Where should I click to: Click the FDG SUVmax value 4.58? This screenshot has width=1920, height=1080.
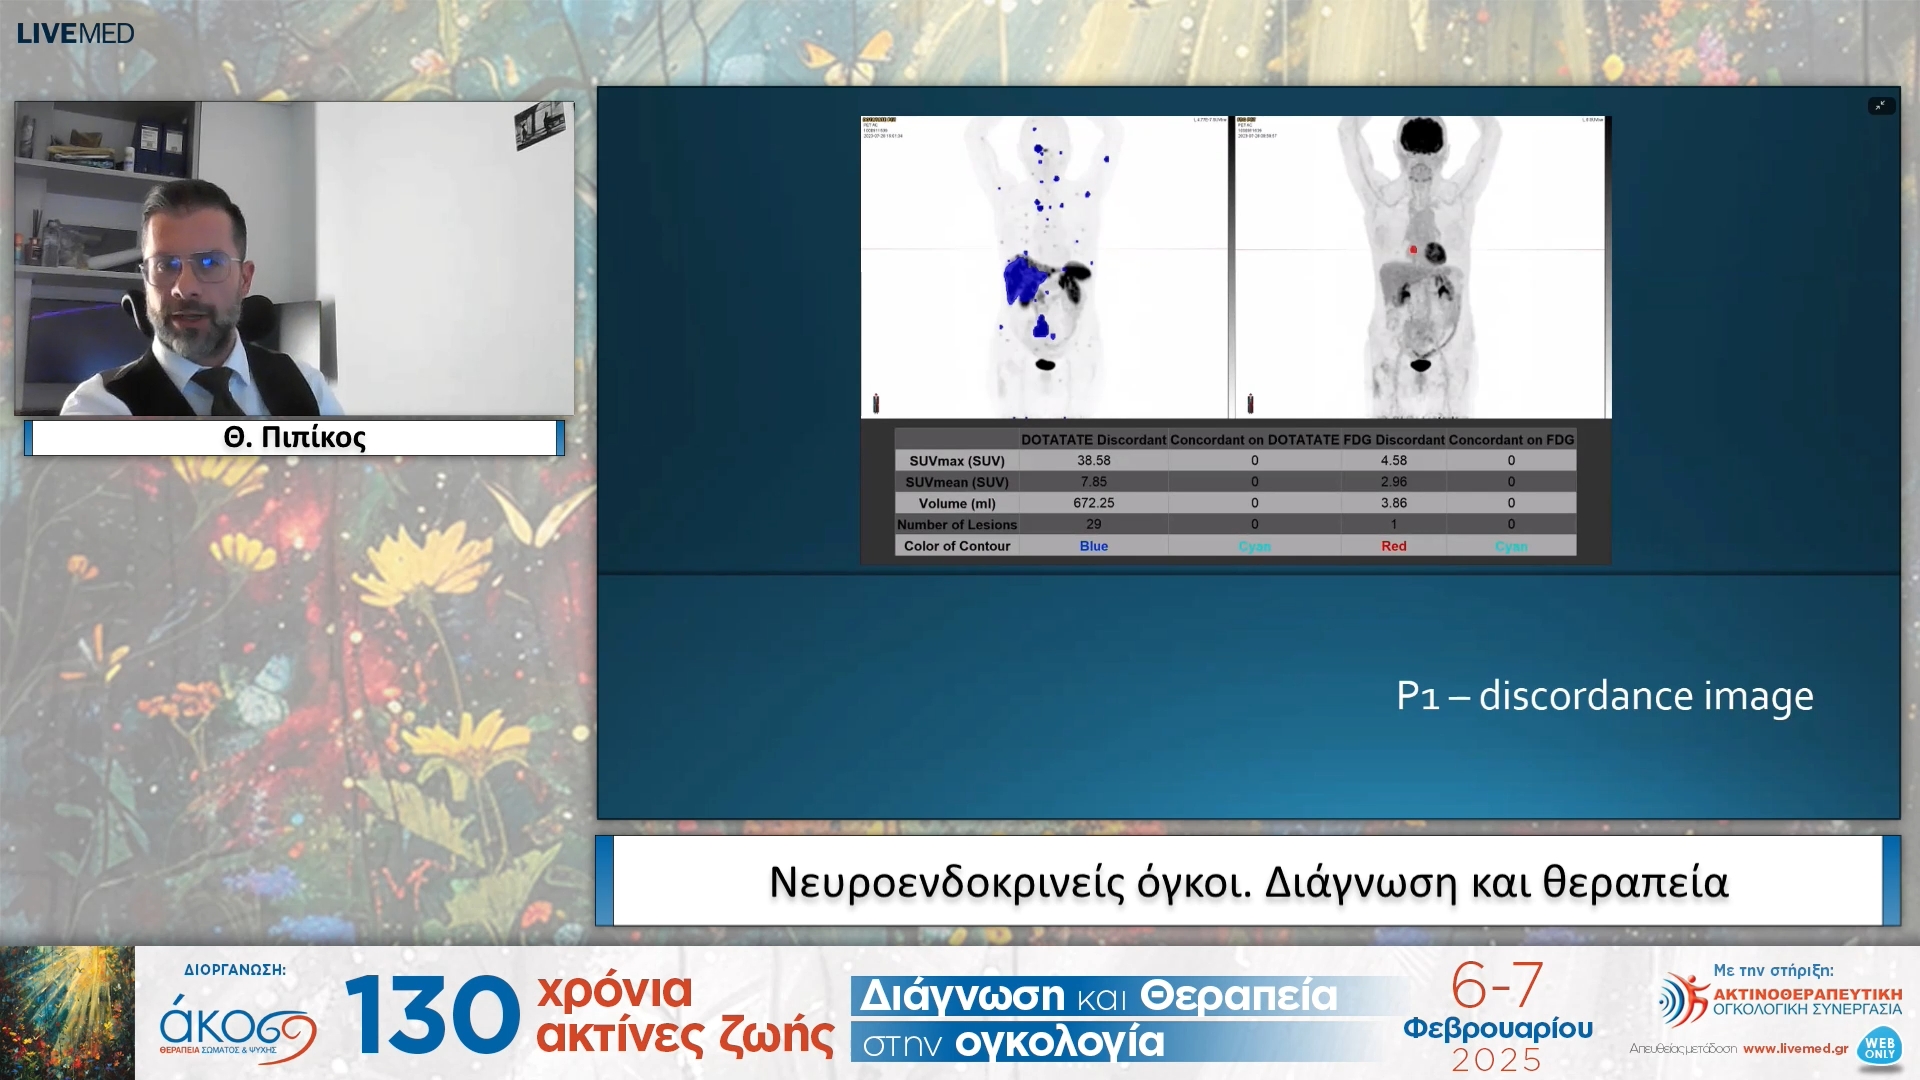tap(1393, 461)
